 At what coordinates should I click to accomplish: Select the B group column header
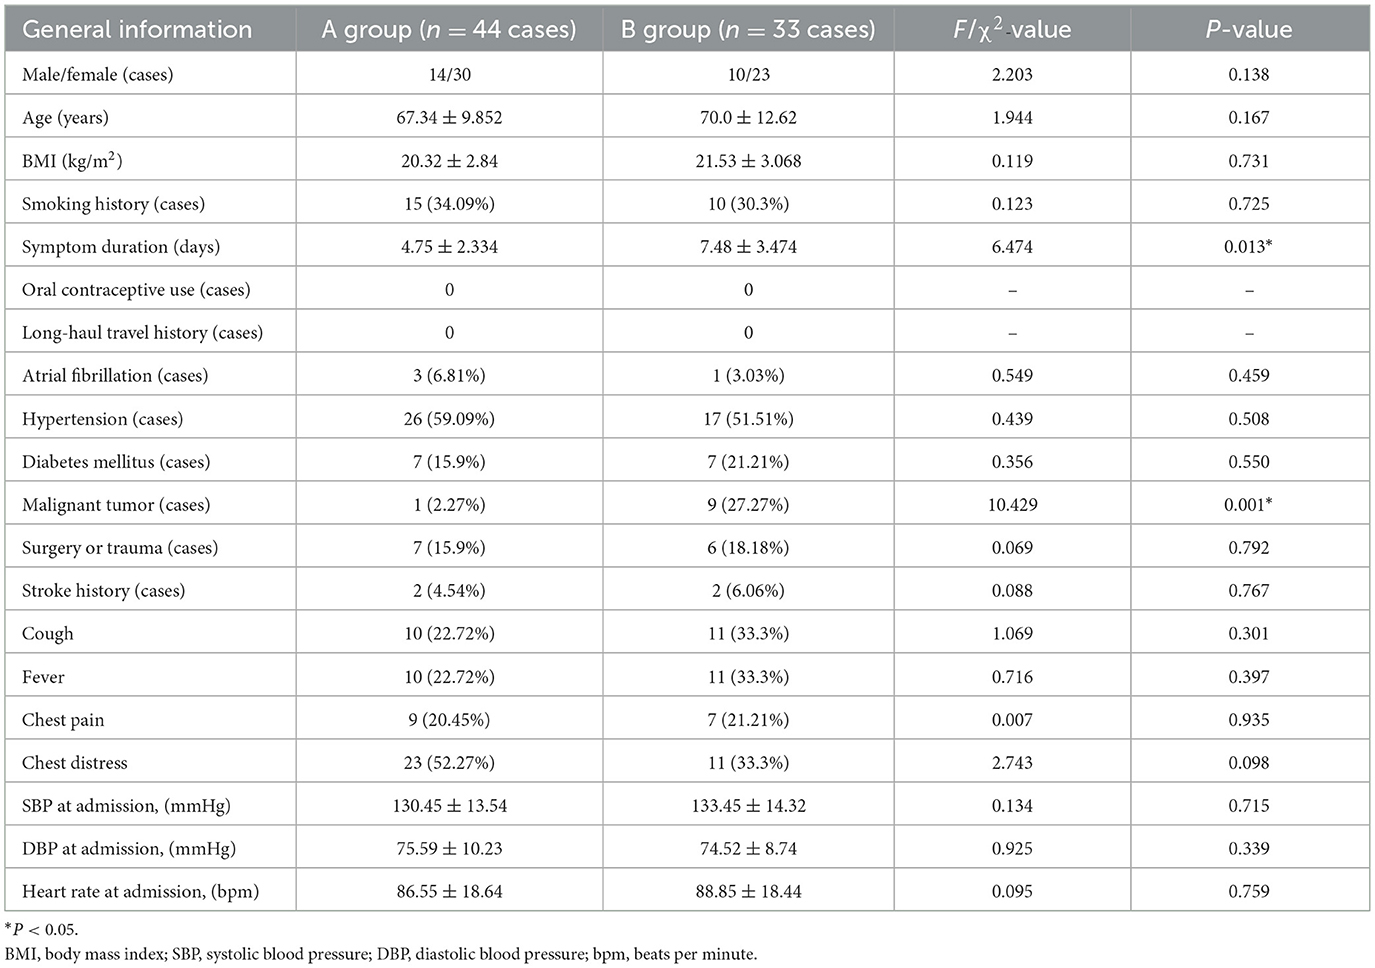point(748,30)
